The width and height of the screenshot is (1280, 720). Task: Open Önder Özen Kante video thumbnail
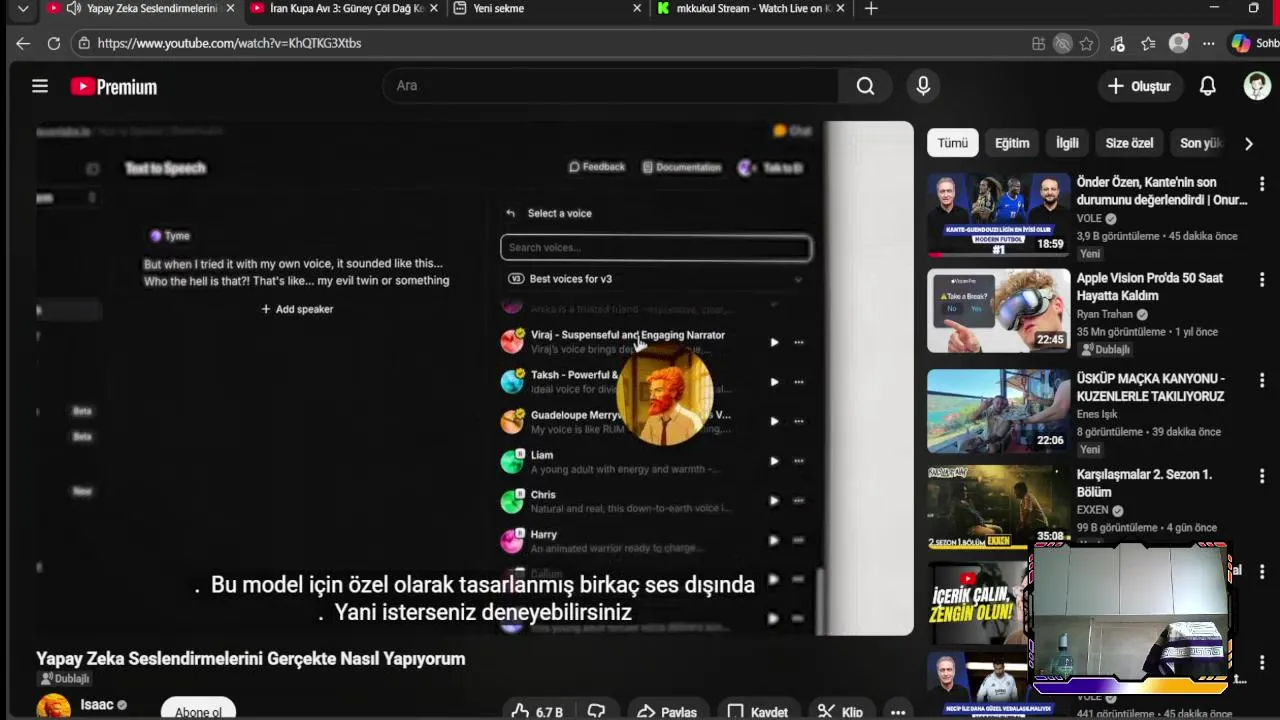tap(998, 214)
